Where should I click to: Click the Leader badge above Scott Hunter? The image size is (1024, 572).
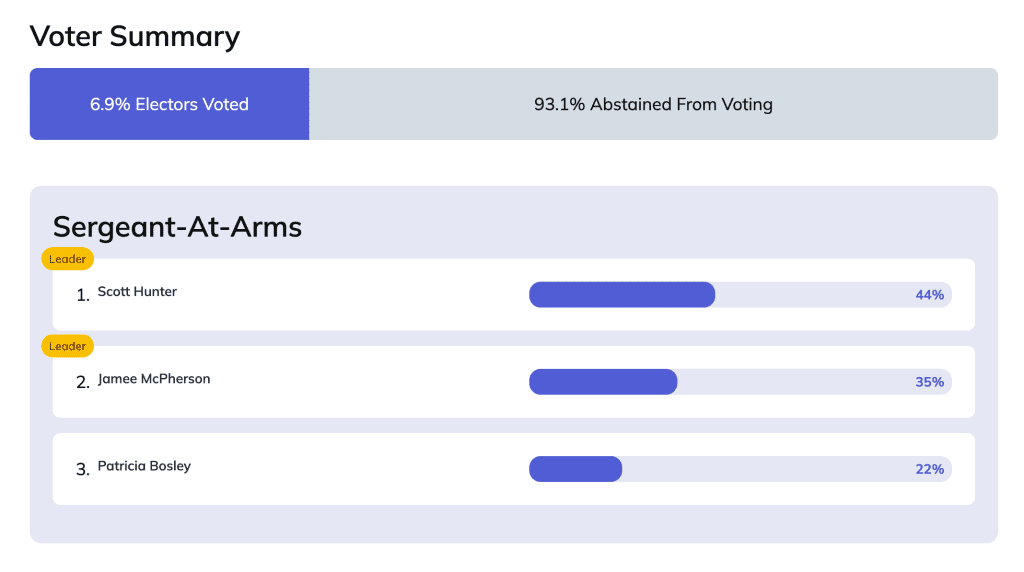[x=68, y=259]
